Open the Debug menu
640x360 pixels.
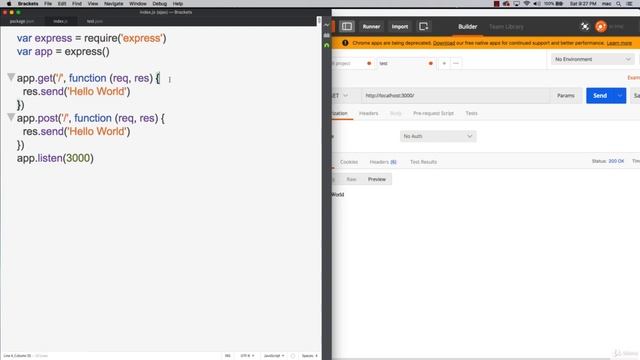pyautogui.click(x=160, y=4)
